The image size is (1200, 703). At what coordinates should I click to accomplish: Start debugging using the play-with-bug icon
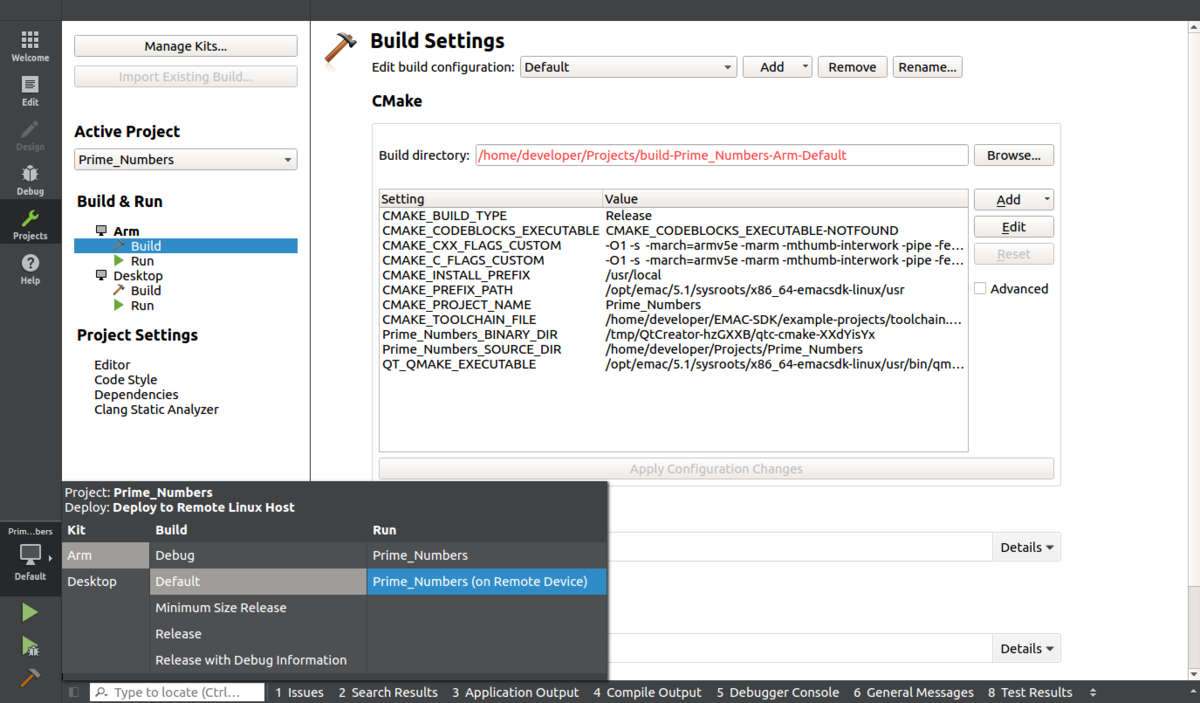click(30, 646)
